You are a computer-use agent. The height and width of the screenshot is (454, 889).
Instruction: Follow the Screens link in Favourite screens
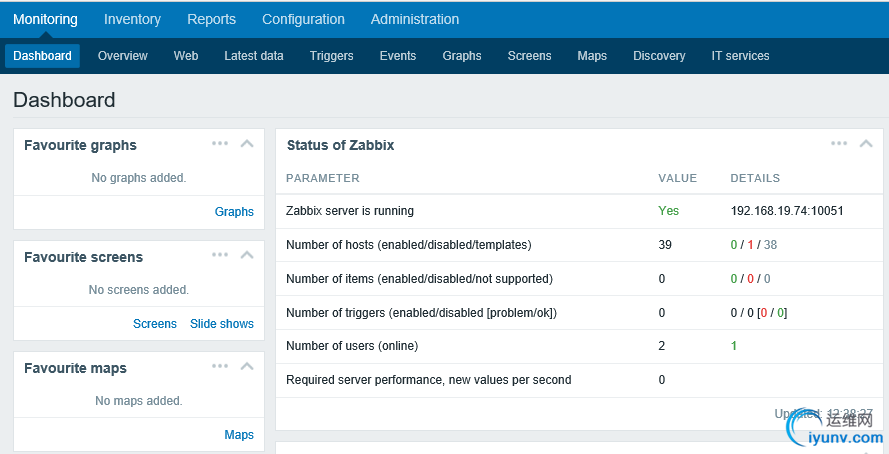(x=155, y=324)
